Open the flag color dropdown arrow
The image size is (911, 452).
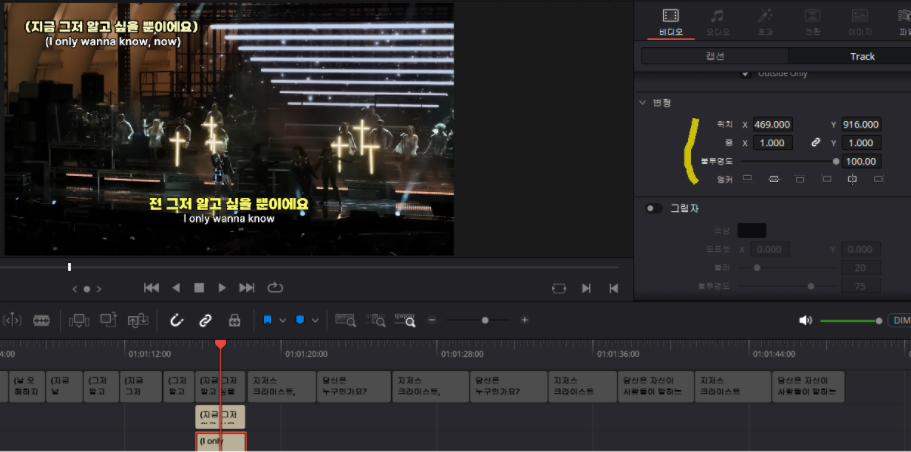coord(283,320)
